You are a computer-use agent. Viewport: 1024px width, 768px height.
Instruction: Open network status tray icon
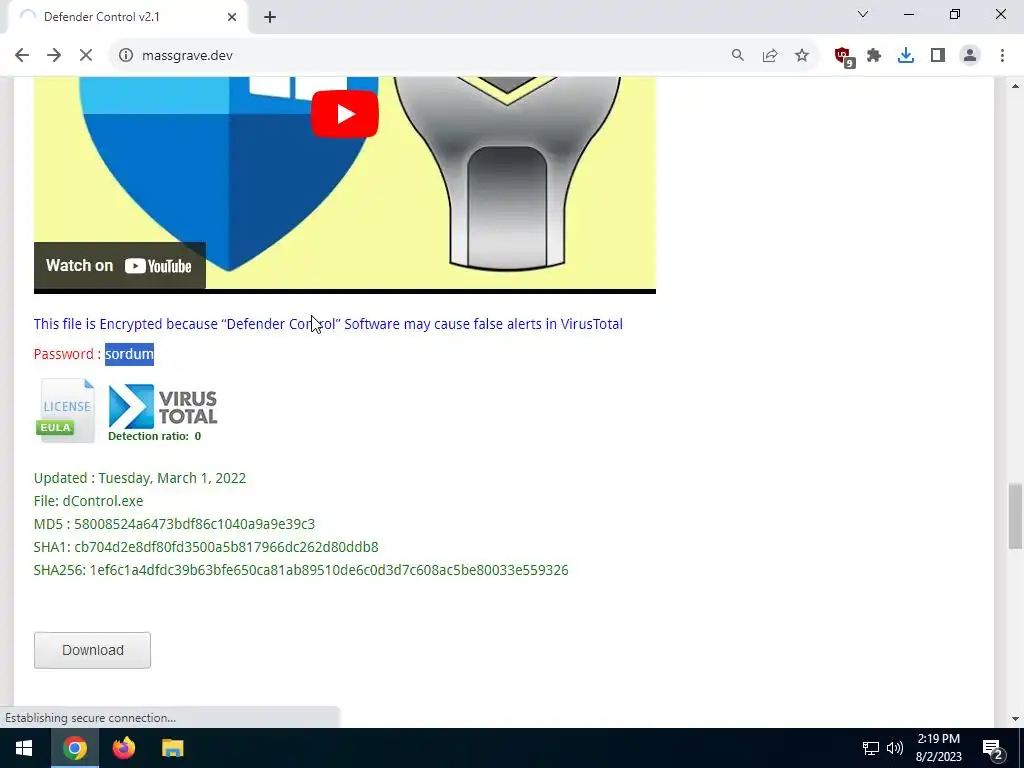[871, 748]
